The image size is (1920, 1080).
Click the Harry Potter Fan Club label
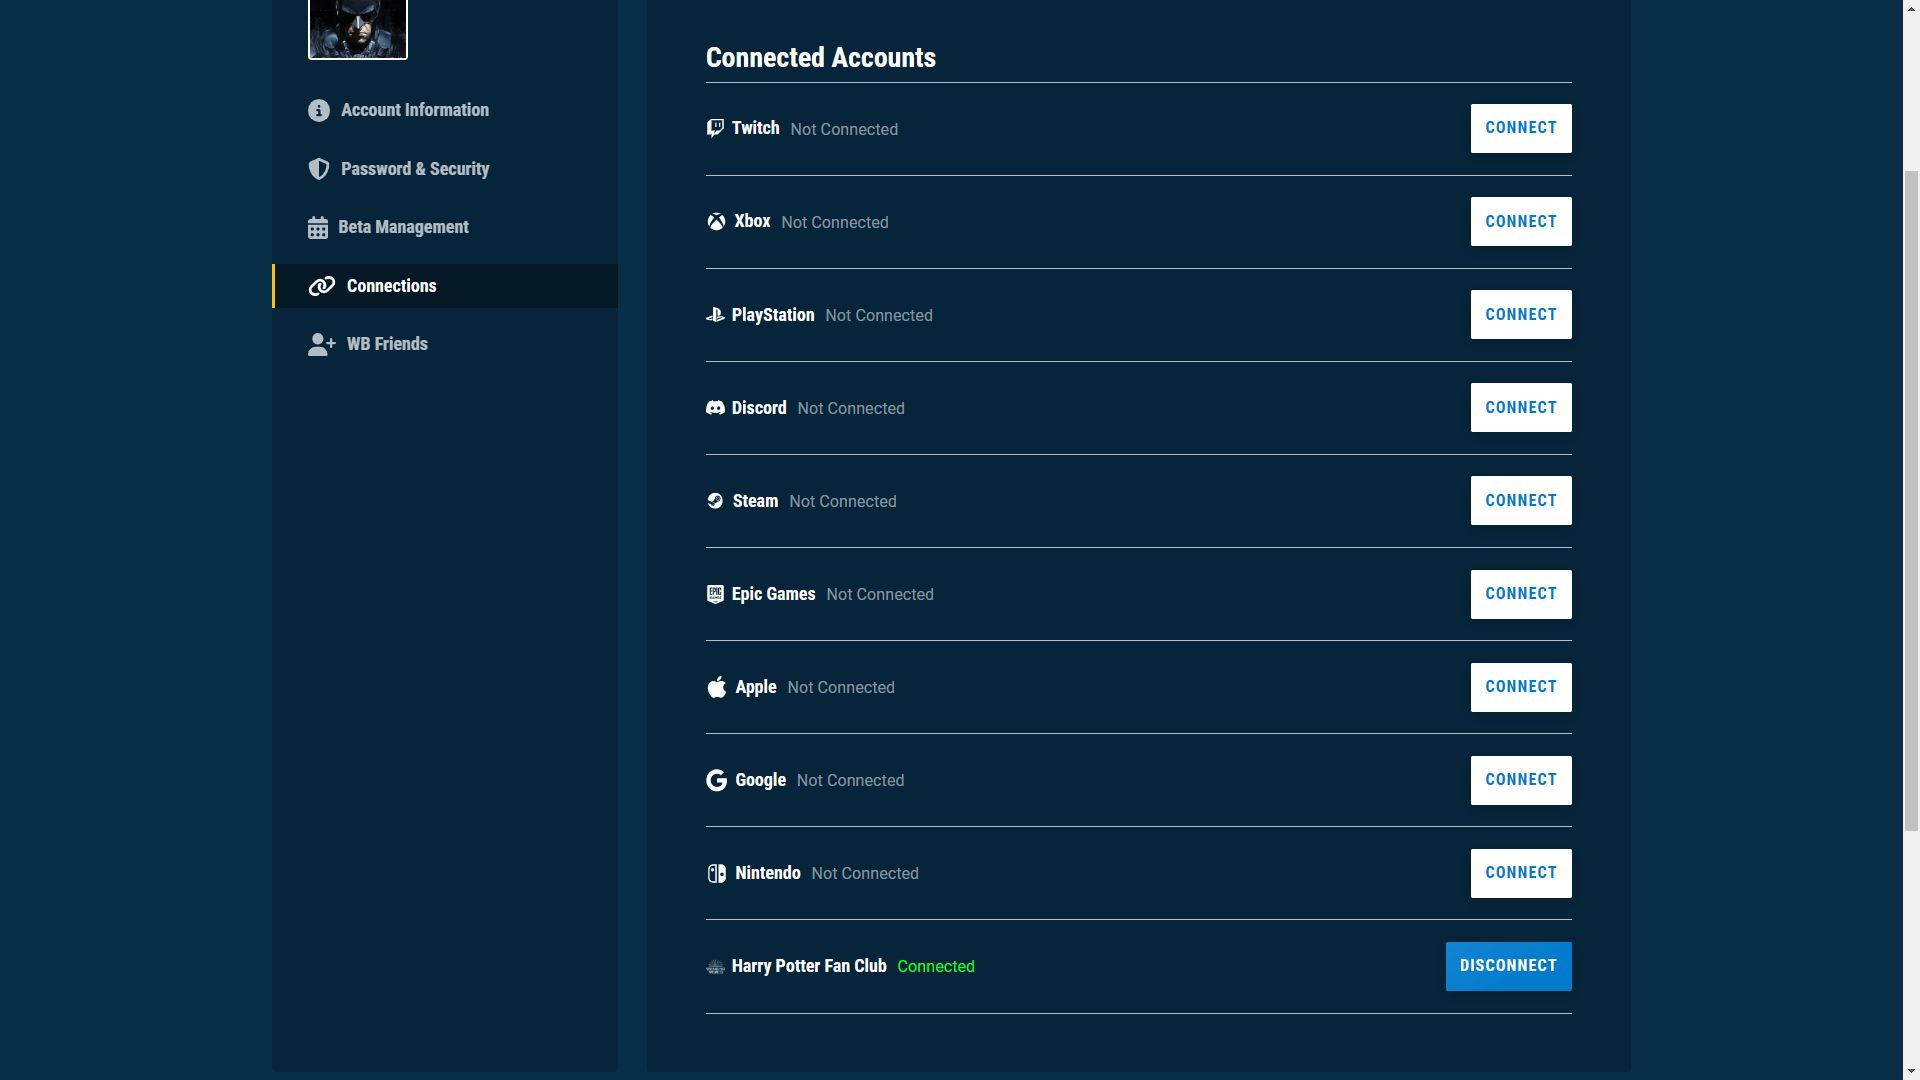[809, 966]
